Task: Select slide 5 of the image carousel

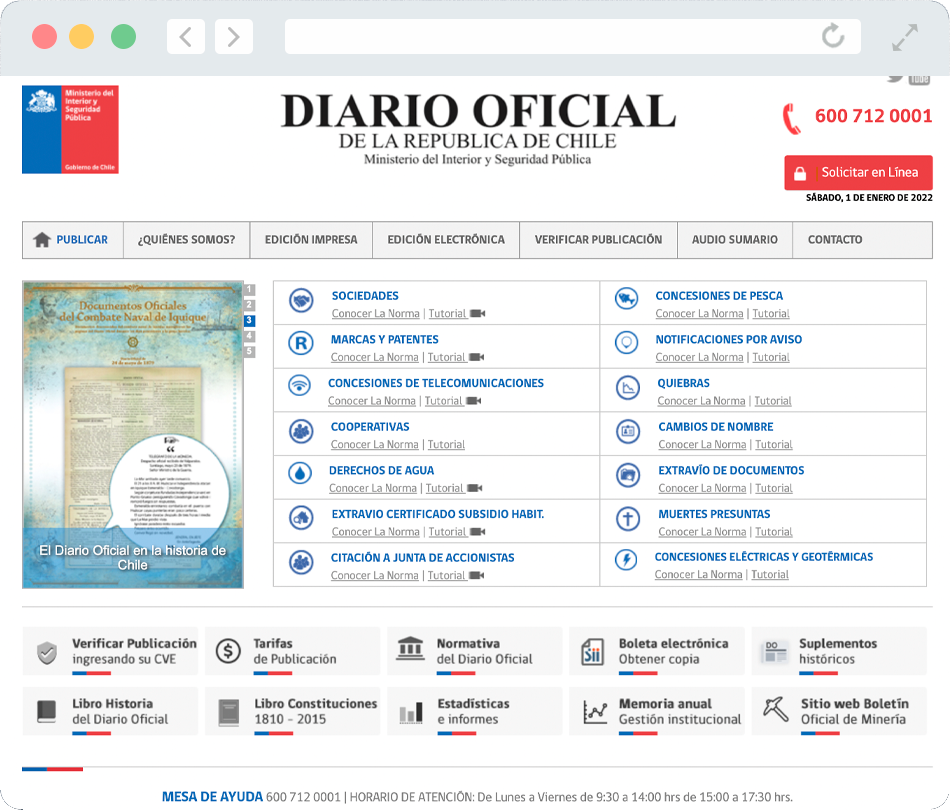Action: (250, 351)
